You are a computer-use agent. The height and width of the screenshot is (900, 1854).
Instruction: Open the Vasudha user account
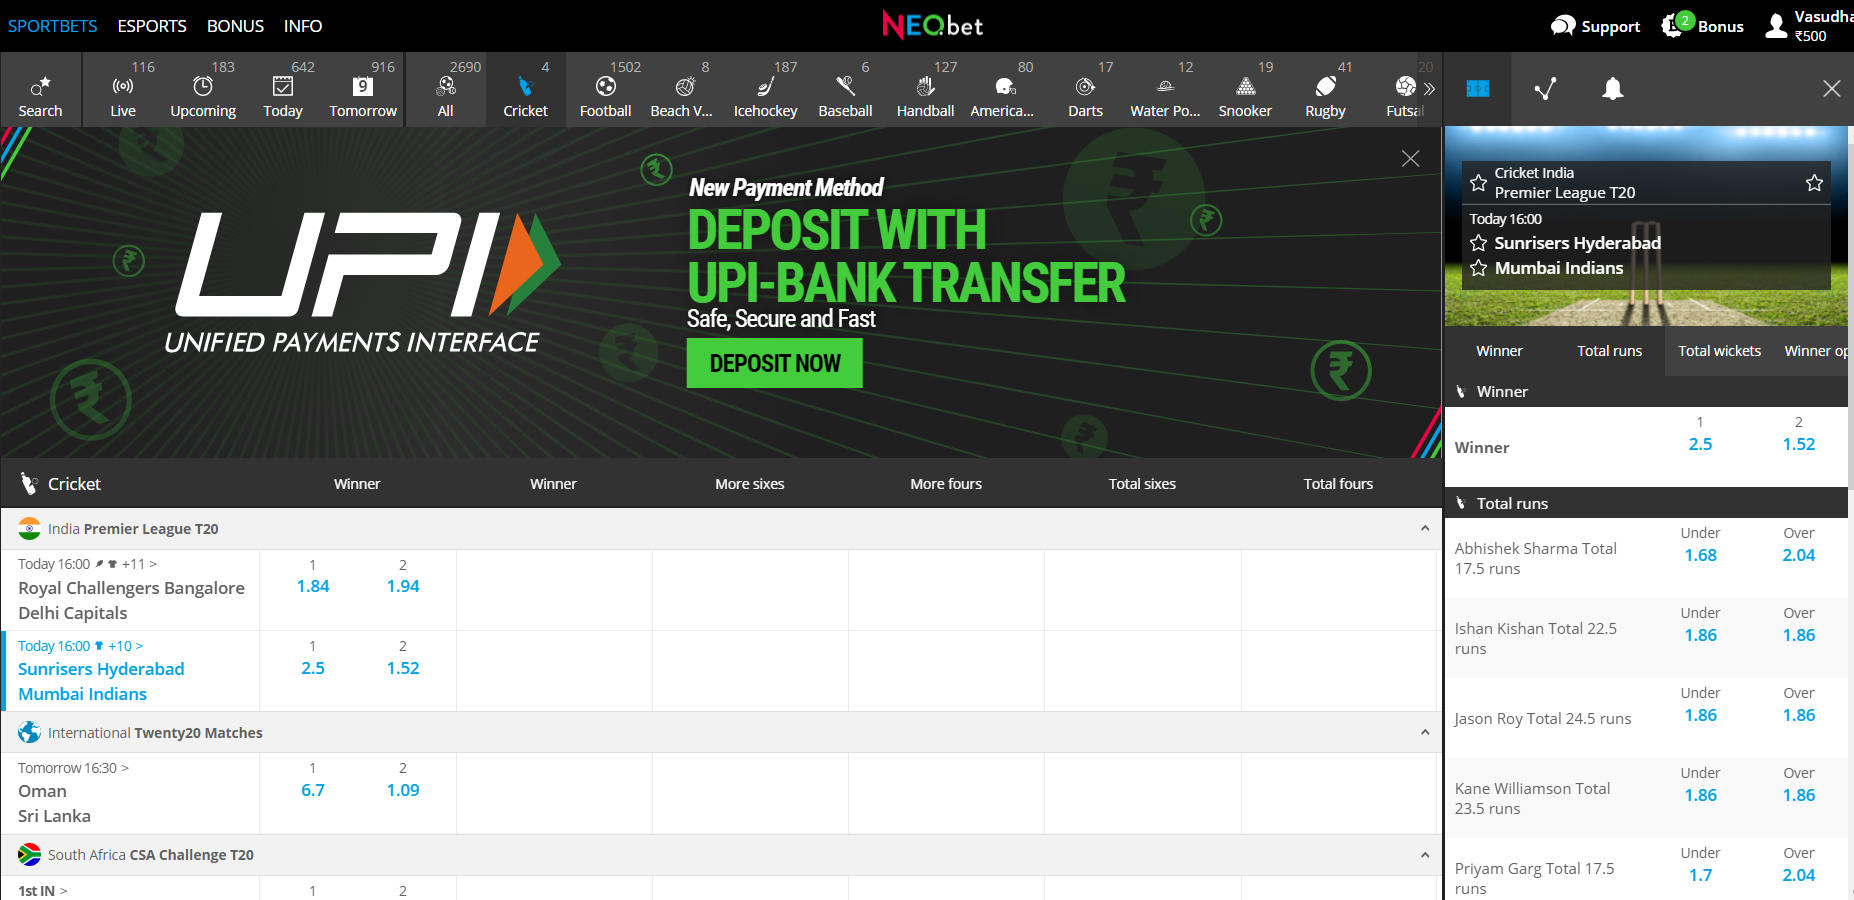click(1809, 26)
